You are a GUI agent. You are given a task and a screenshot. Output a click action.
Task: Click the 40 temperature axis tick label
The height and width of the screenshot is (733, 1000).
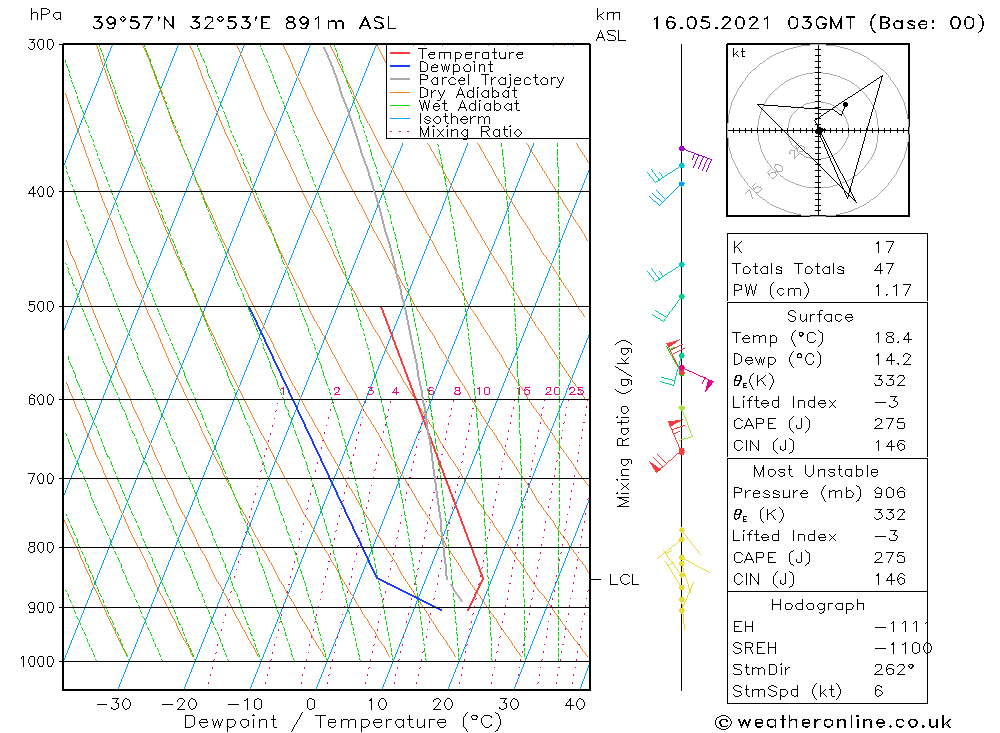click(x=575, y=704)
